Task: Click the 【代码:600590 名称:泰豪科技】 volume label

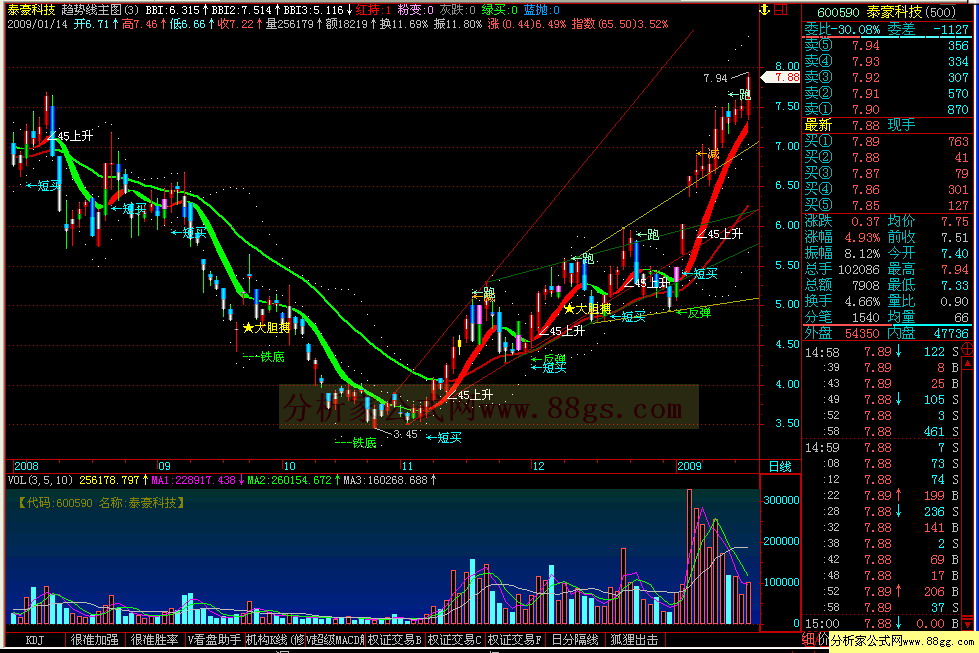Action: (x=101, y=503)
